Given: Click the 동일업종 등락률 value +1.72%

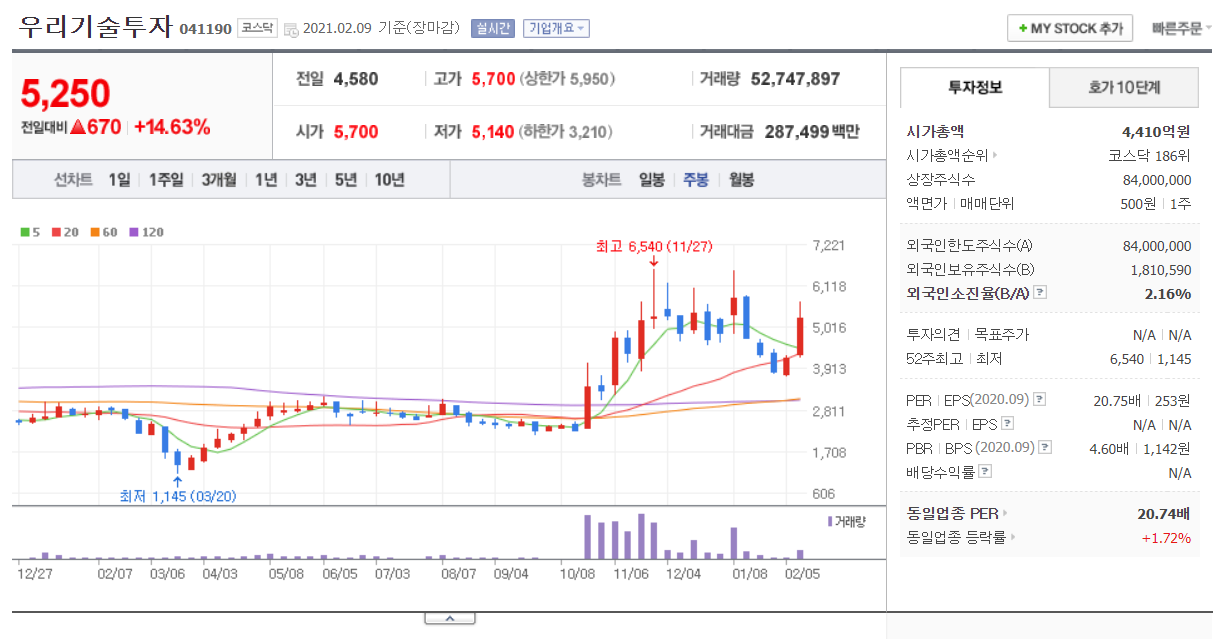Looking at the screenshot, I should (x=1166, y=538).
